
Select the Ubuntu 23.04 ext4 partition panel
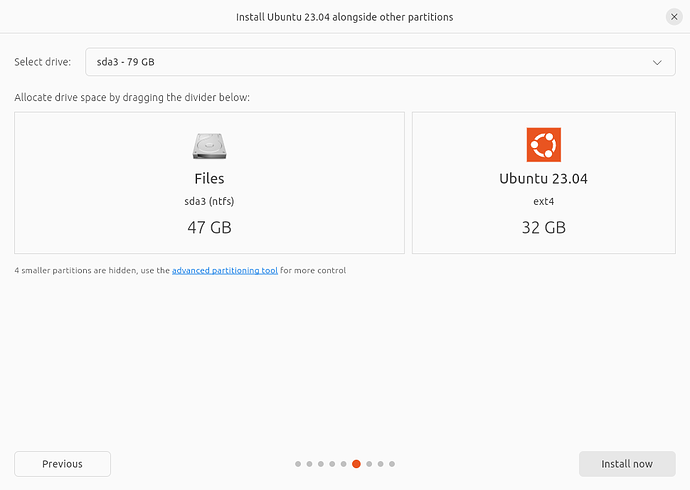pos(543,183)
